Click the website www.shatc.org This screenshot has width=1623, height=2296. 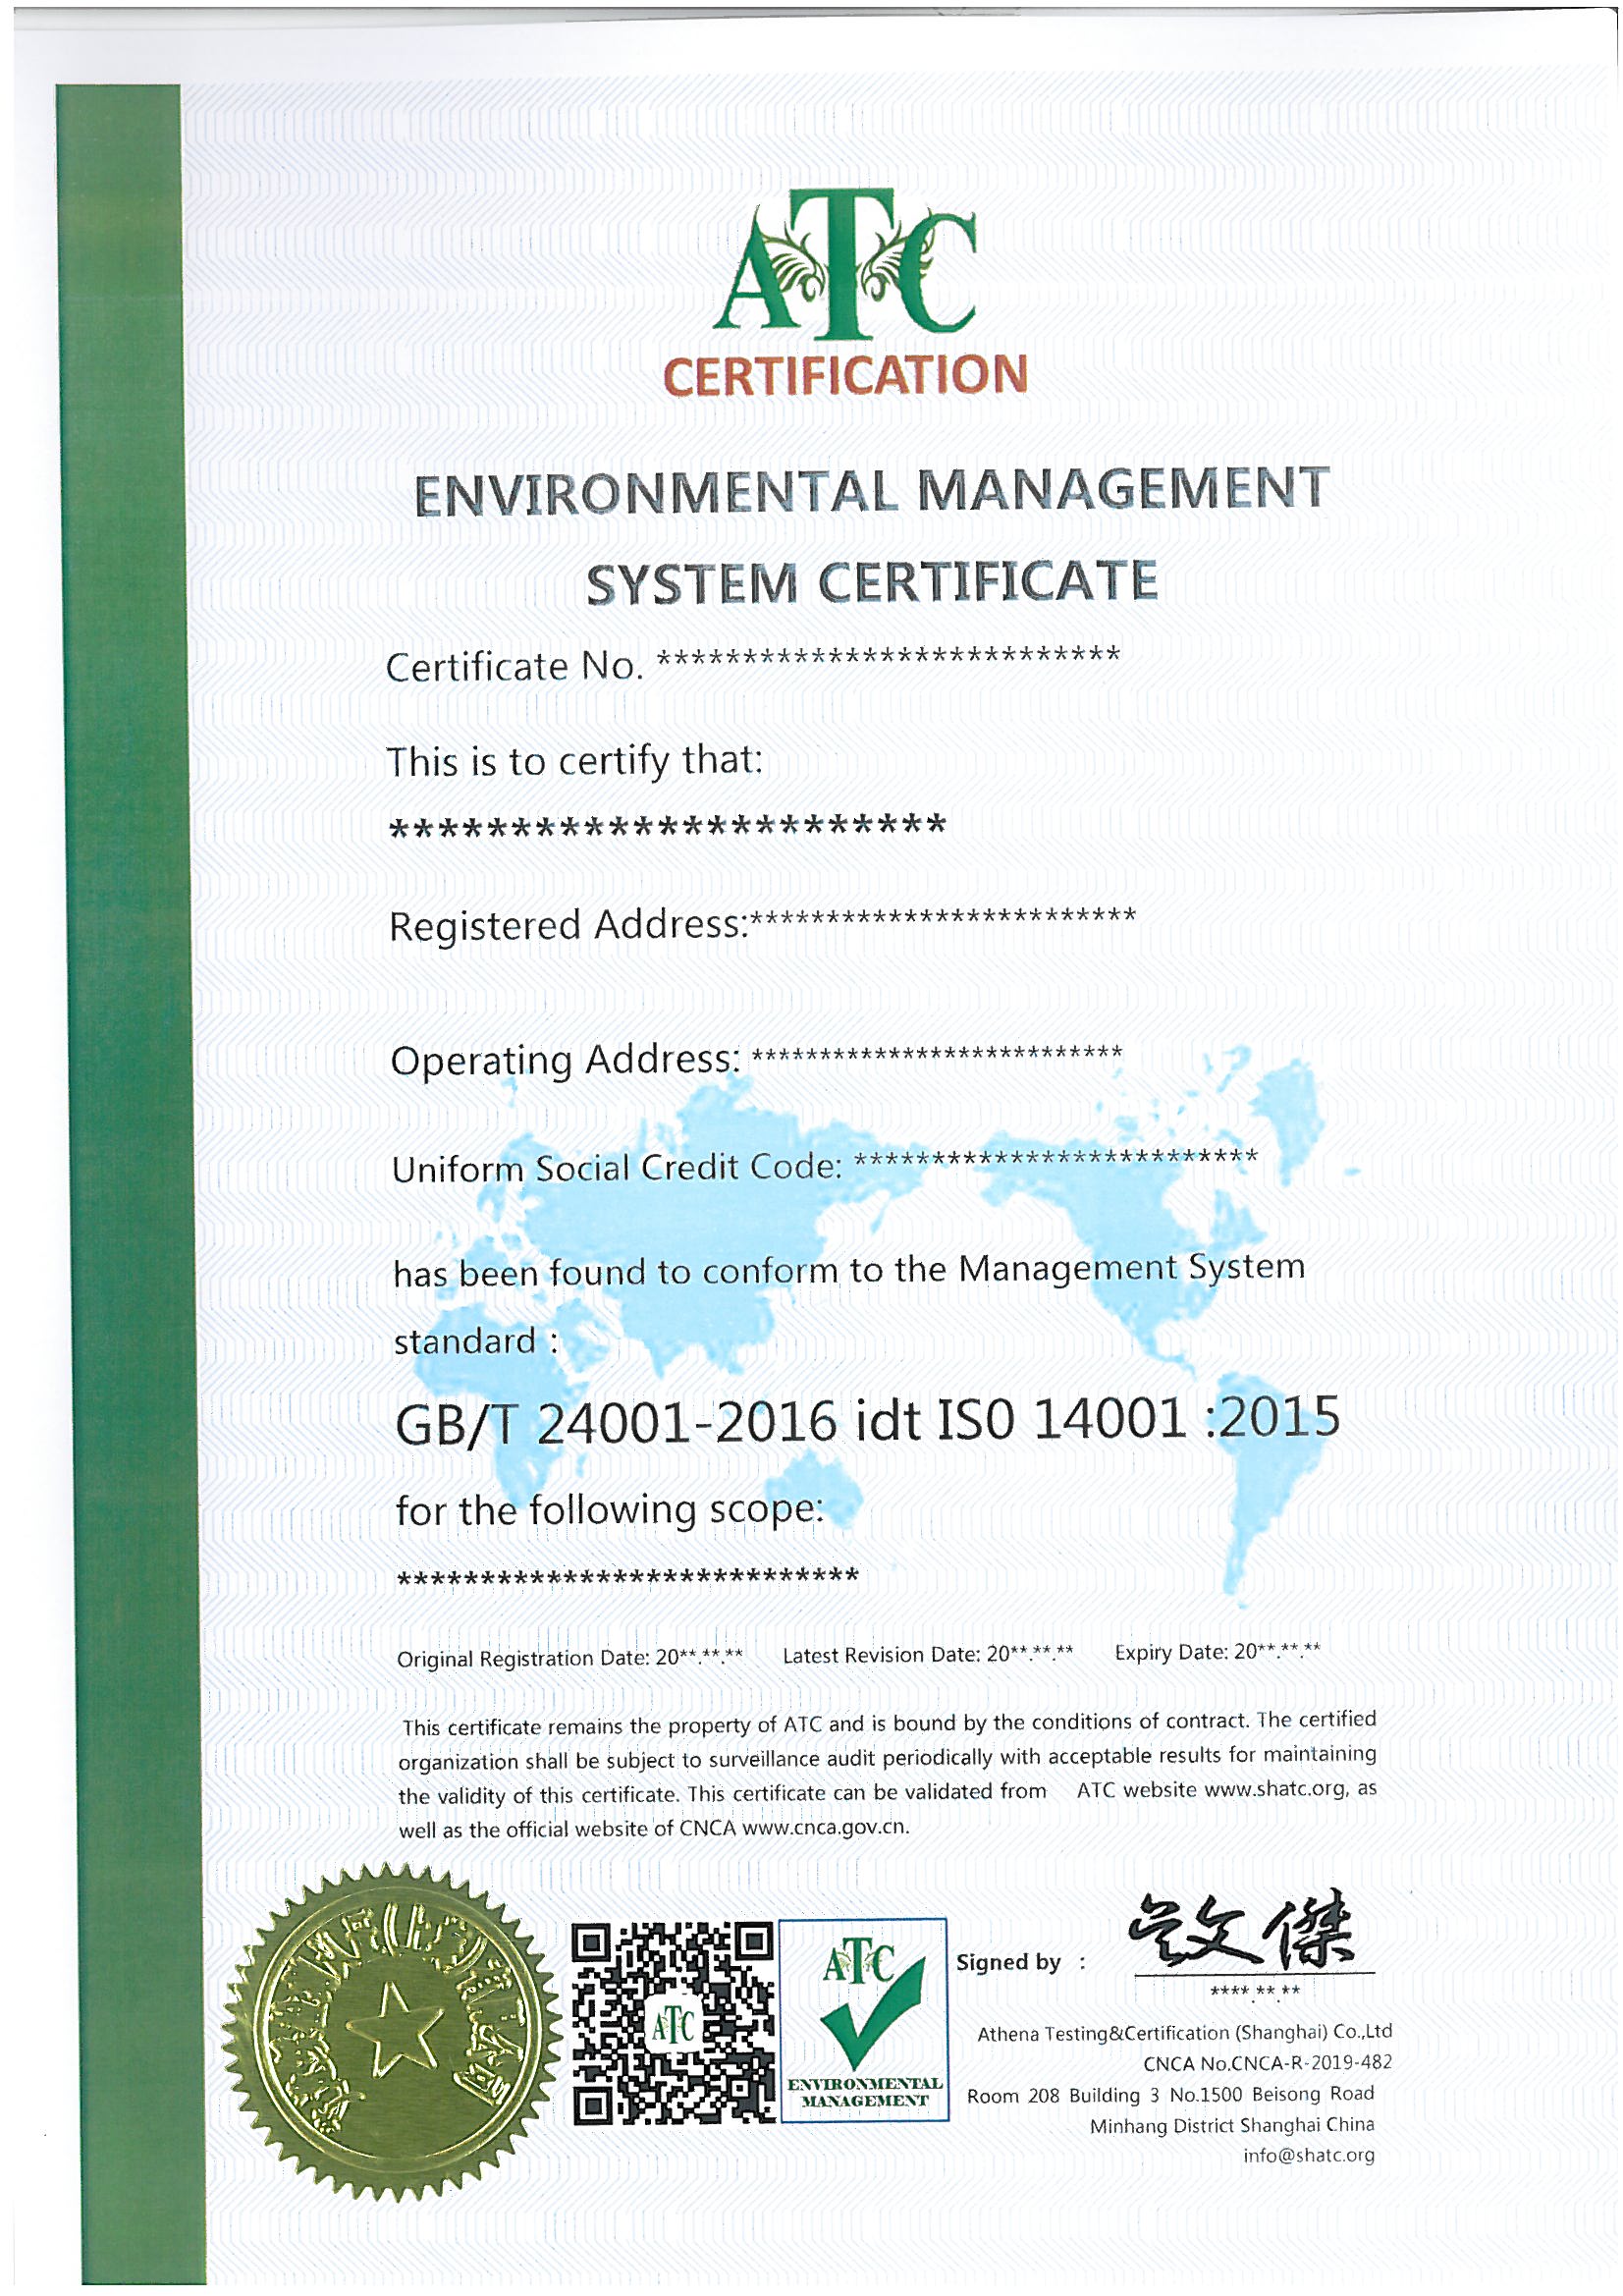pyautogui.click(x=1274, y=1789)
